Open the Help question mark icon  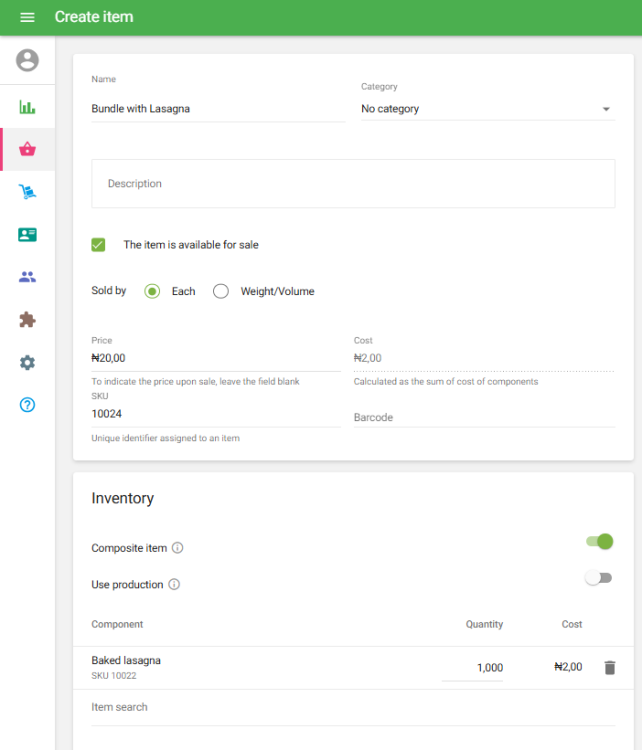[27, 405]
